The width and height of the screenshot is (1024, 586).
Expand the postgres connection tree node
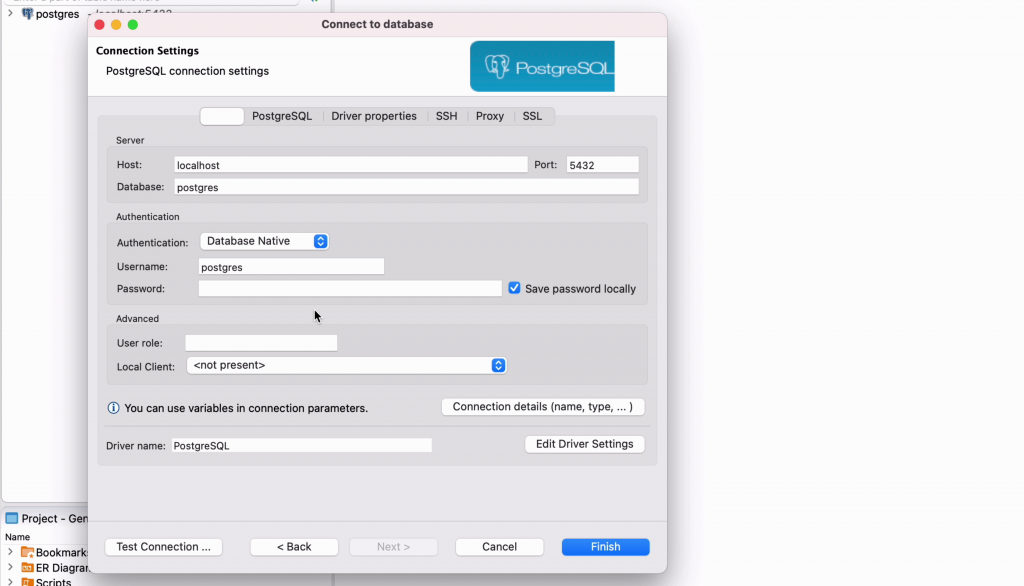coord(10,14)
